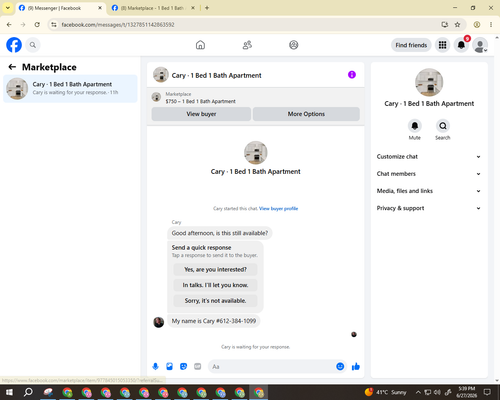Open the tab search dropdown arrow
500x400 pixels.
tap(8, 8)
